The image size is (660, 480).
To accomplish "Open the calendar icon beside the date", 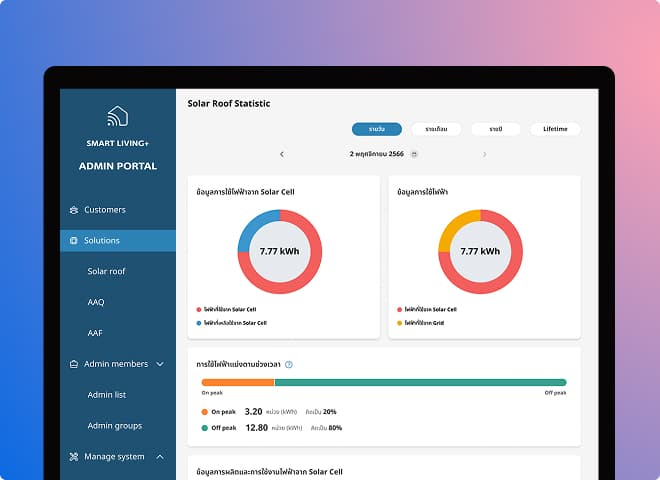I will [414, 155].
